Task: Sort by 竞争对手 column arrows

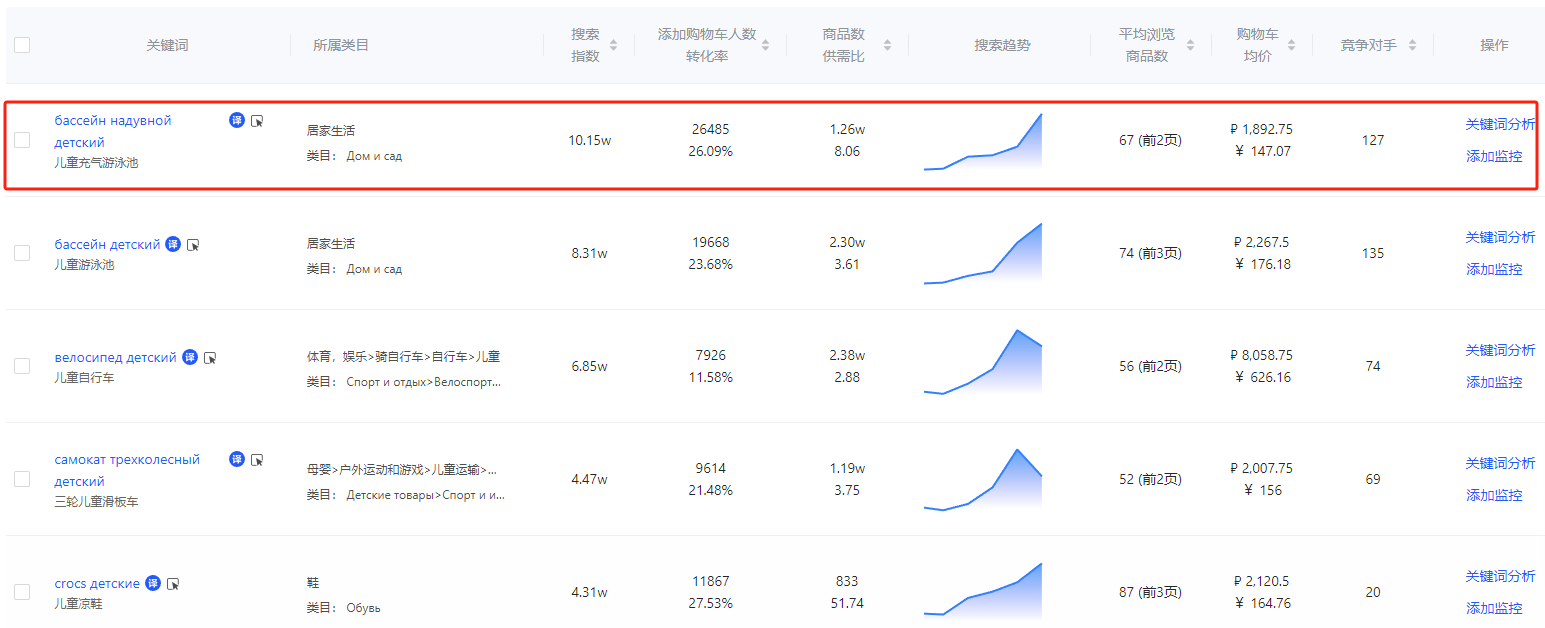Action: click(x=1412, y=45)
